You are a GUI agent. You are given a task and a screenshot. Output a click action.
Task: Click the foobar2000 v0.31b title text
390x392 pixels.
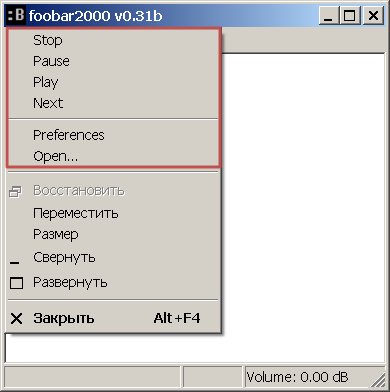pyautogui.click(x=95, y=16)
